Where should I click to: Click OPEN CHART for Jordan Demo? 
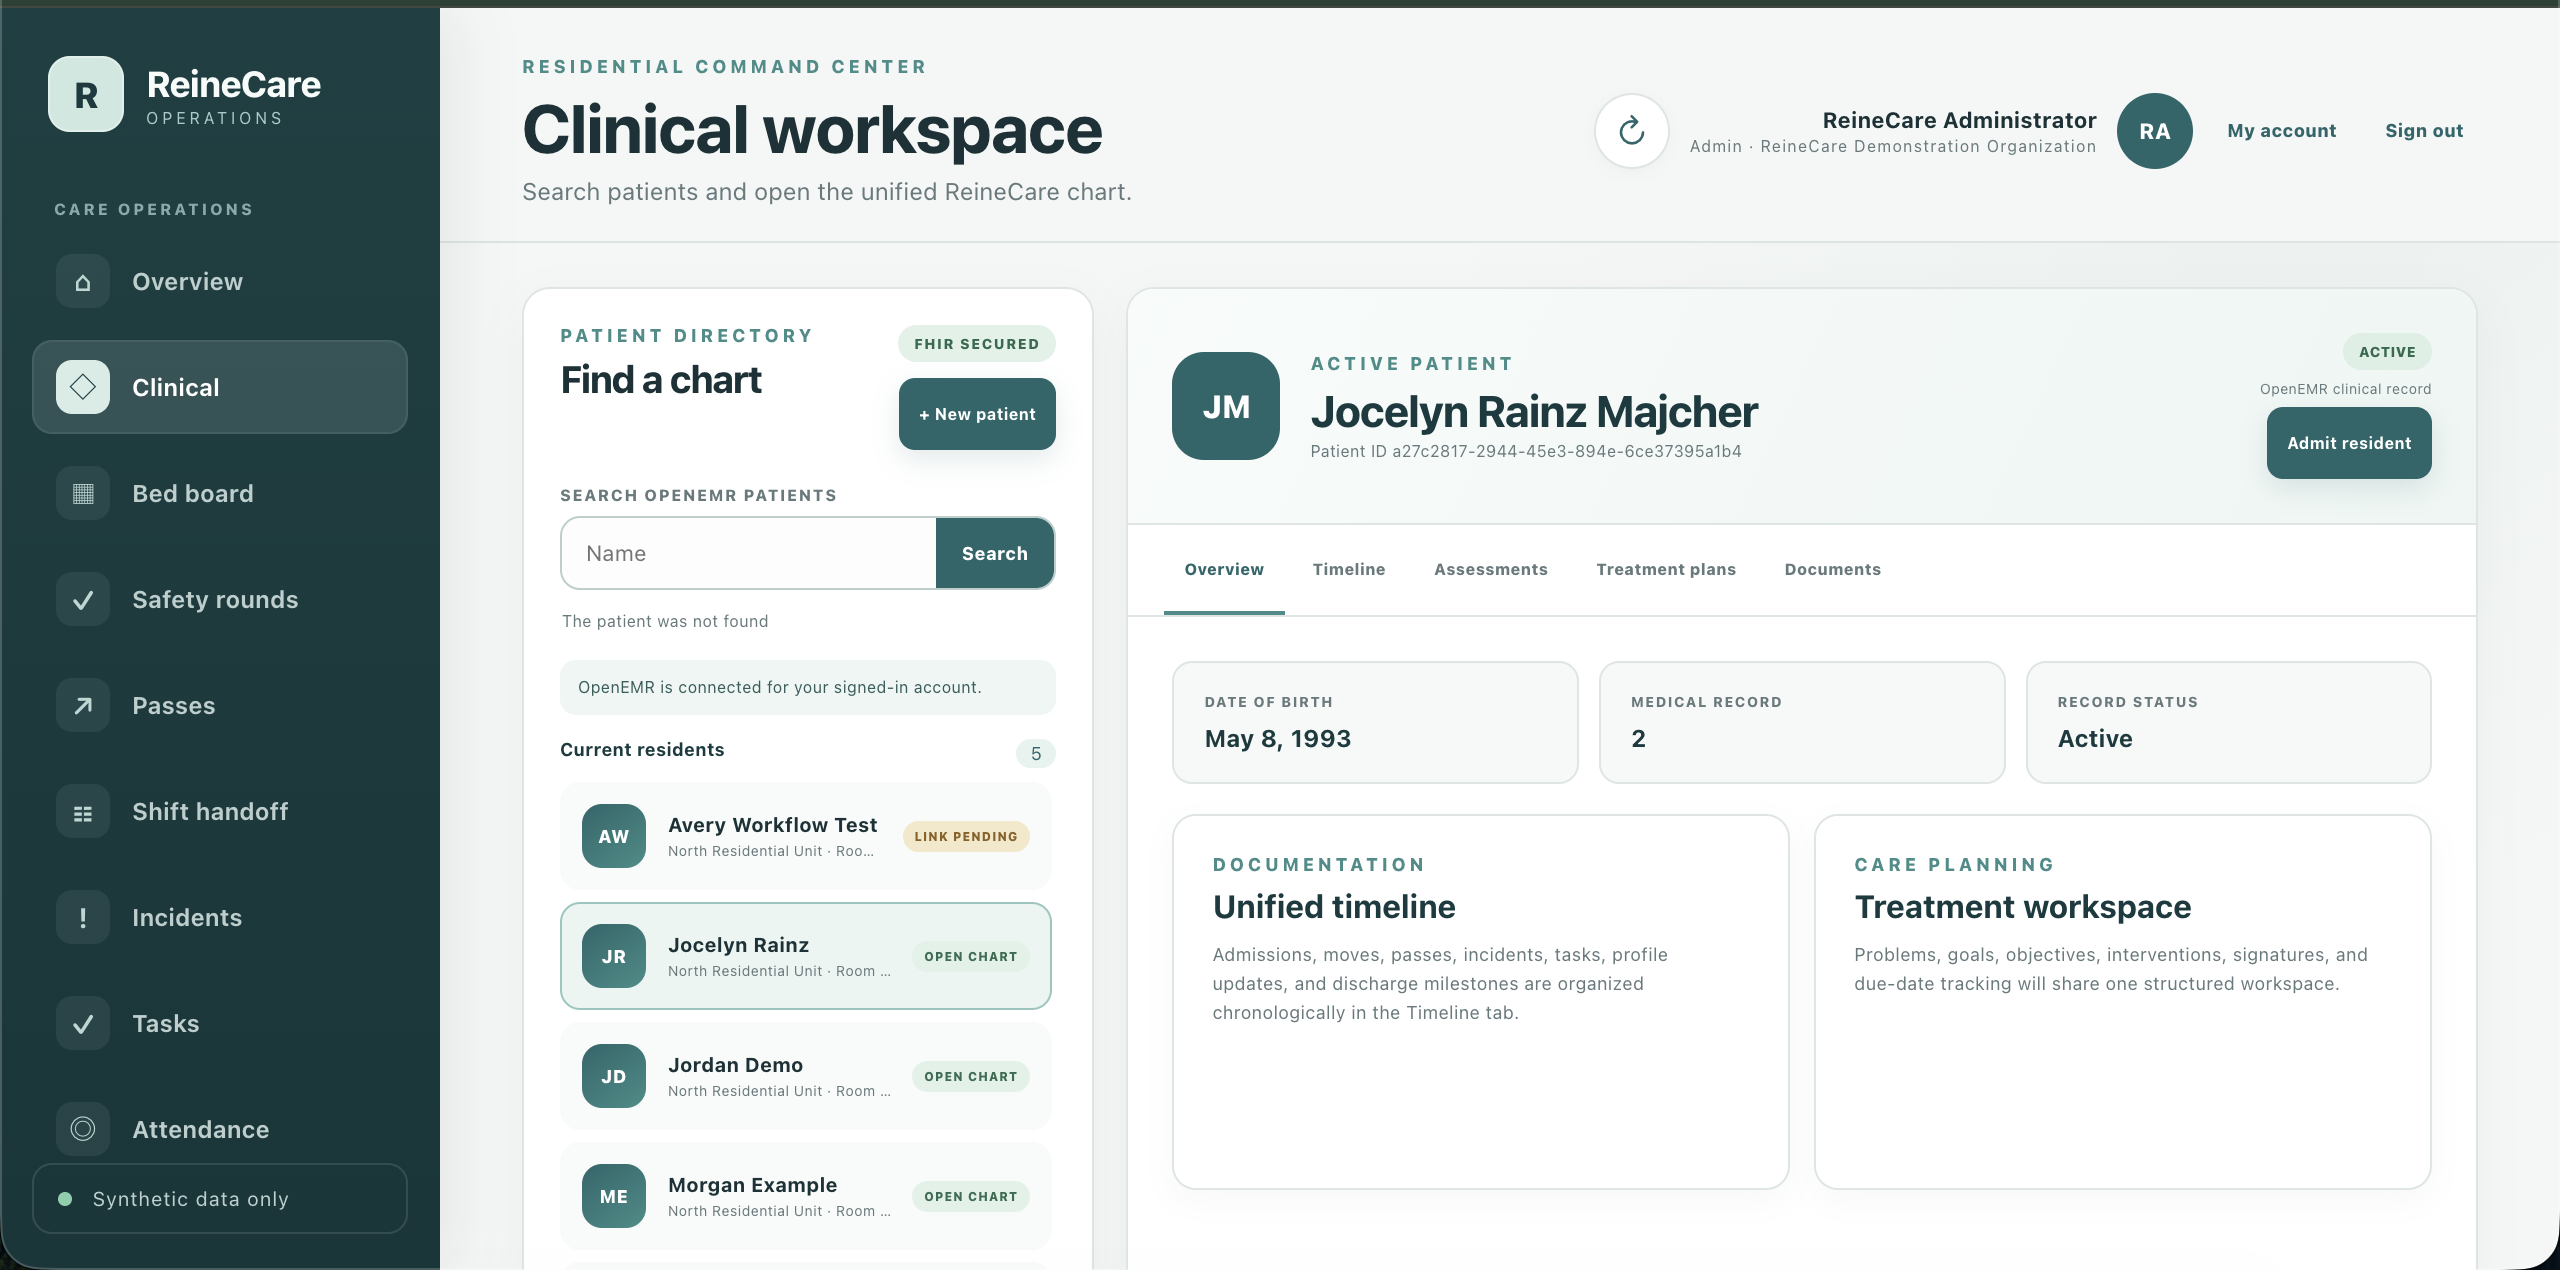(970, 1076)
